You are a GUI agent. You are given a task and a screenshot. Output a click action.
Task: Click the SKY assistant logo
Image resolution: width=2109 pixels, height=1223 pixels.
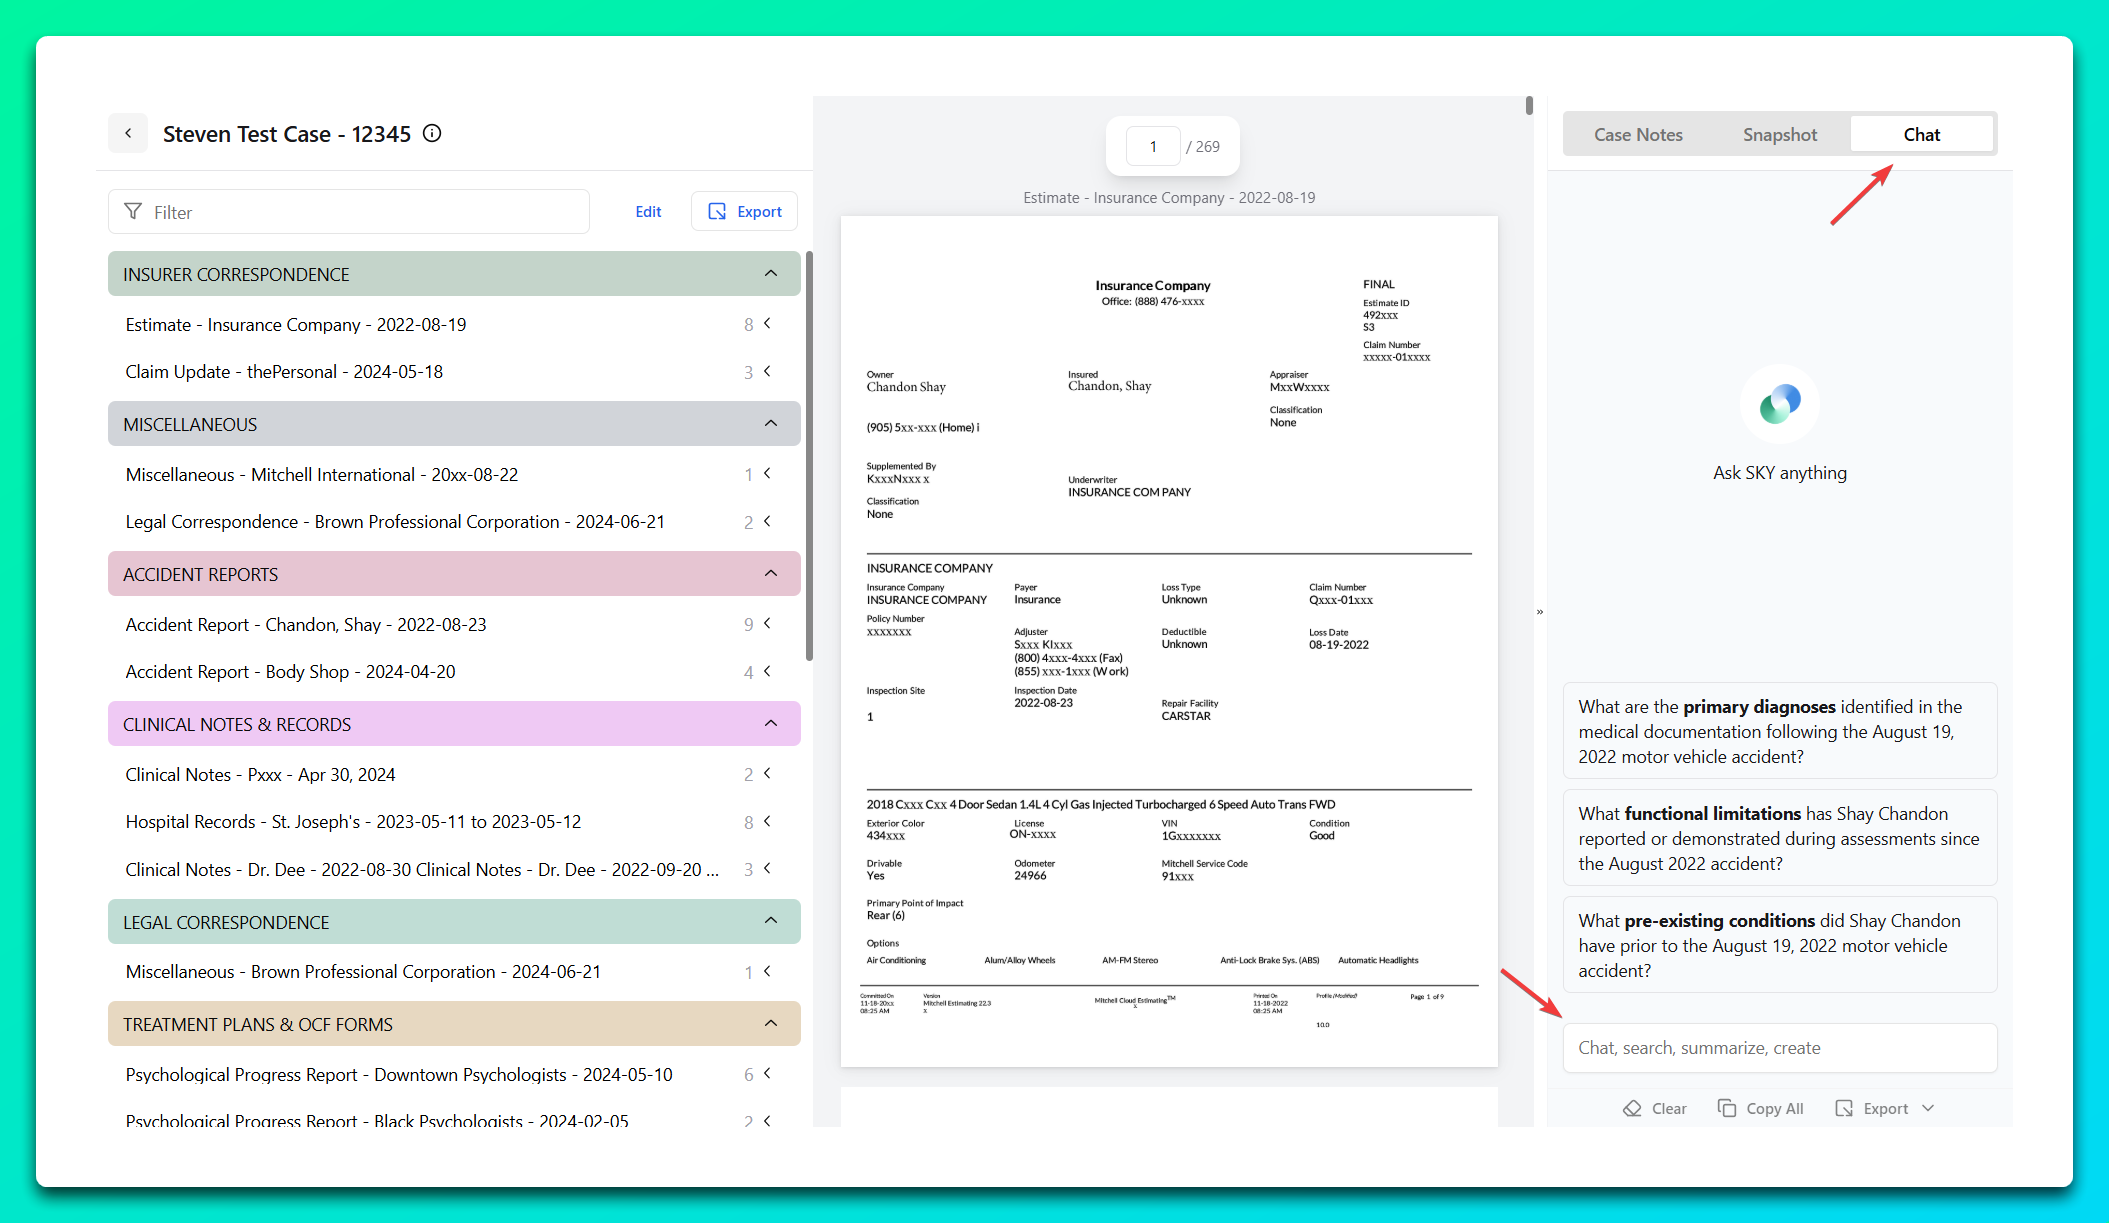[1779, 404]
